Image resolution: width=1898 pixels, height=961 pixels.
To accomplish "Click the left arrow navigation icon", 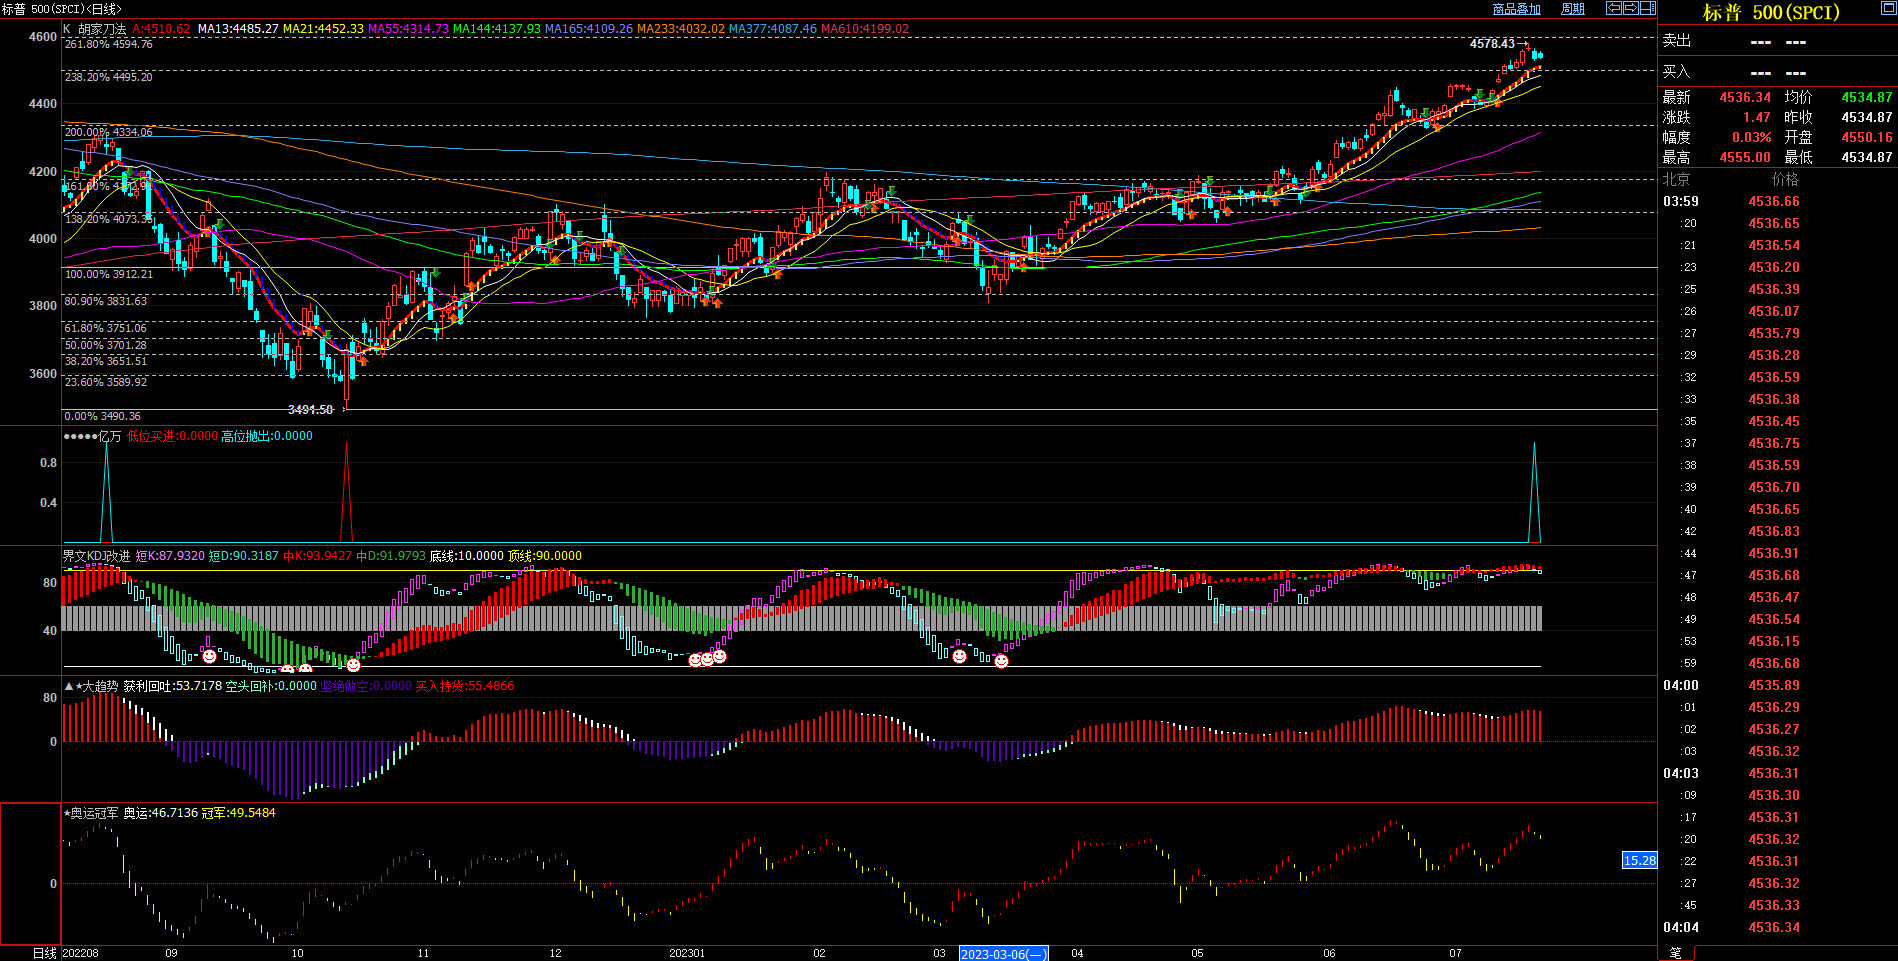I will click(x=1613, y=8).
